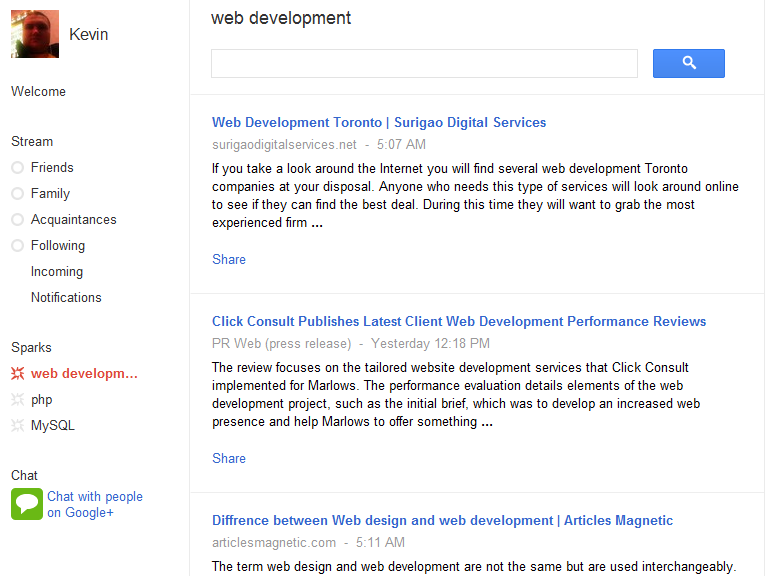Open the Acquaintances stream
776x576 pixels.
click(x=74, y=219)
